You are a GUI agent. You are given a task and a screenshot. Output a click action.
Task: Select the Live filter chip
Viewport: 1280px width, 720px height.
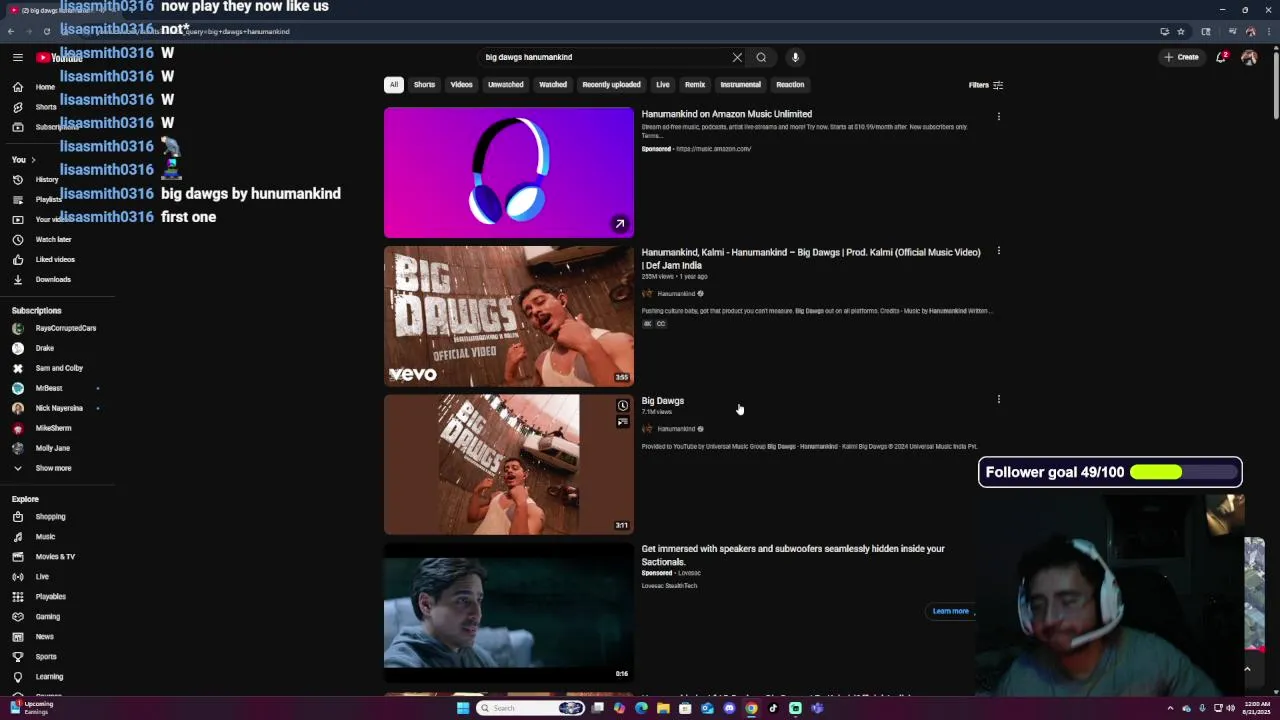tap(662, 85)
